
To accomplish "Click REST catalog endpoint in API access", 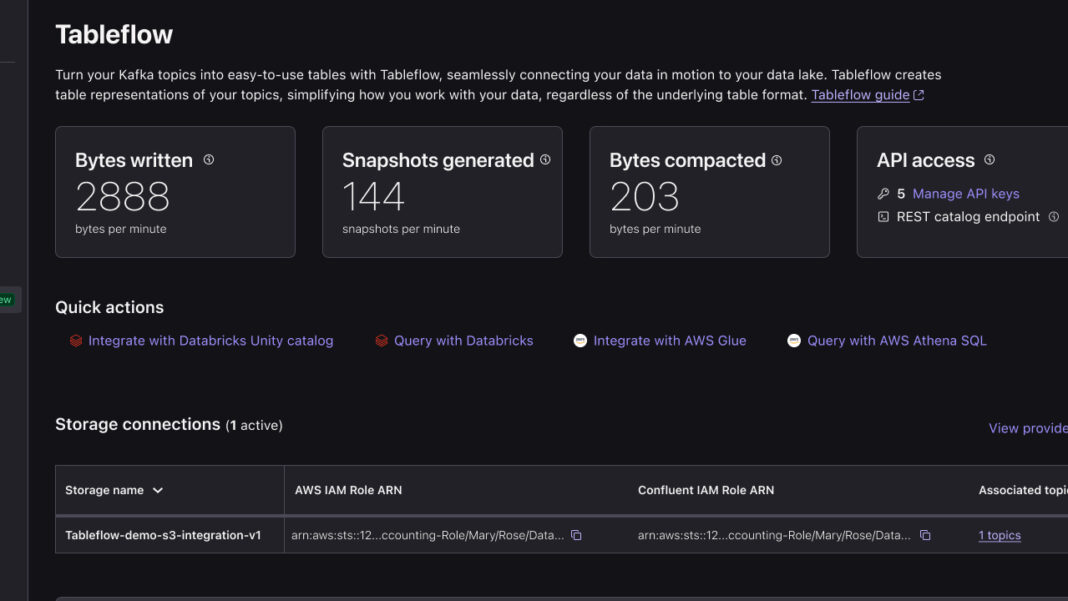I will tap(967, 217).
